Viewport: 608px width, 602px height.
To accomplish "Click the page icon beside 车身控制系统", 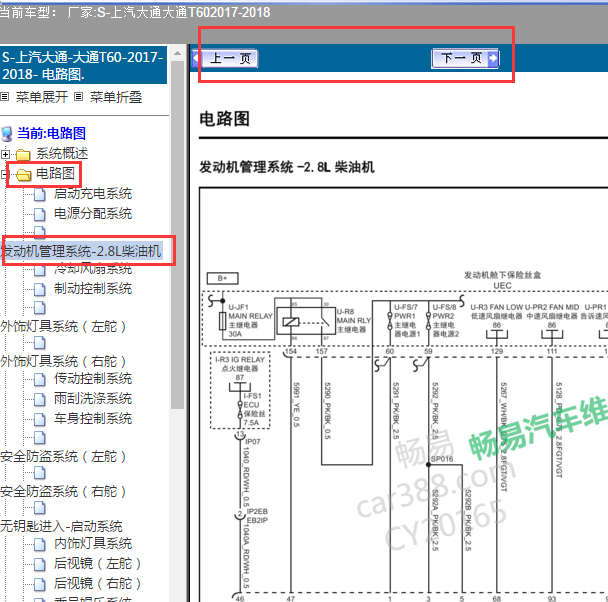I will click(40, 419).
